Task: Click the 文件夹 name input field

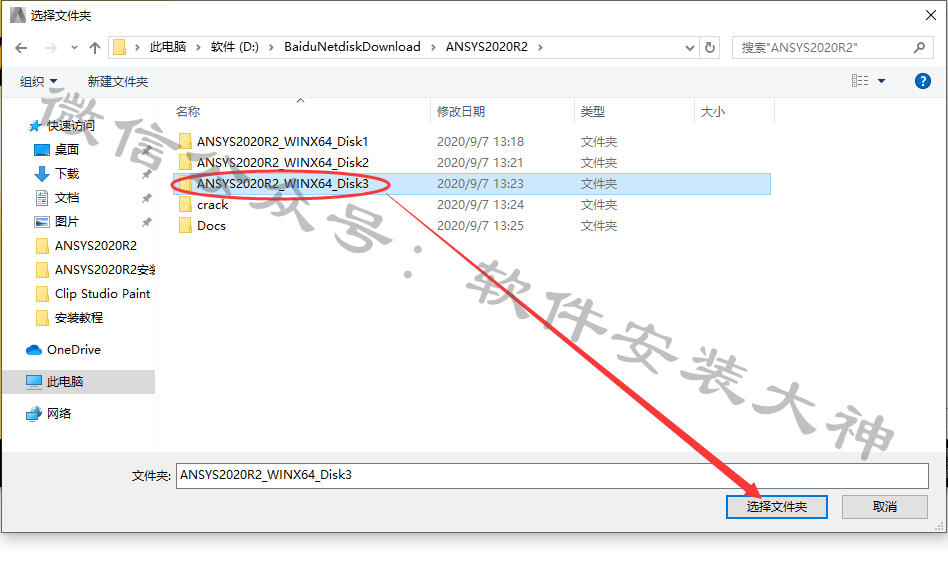Action: tap(552, 475)
